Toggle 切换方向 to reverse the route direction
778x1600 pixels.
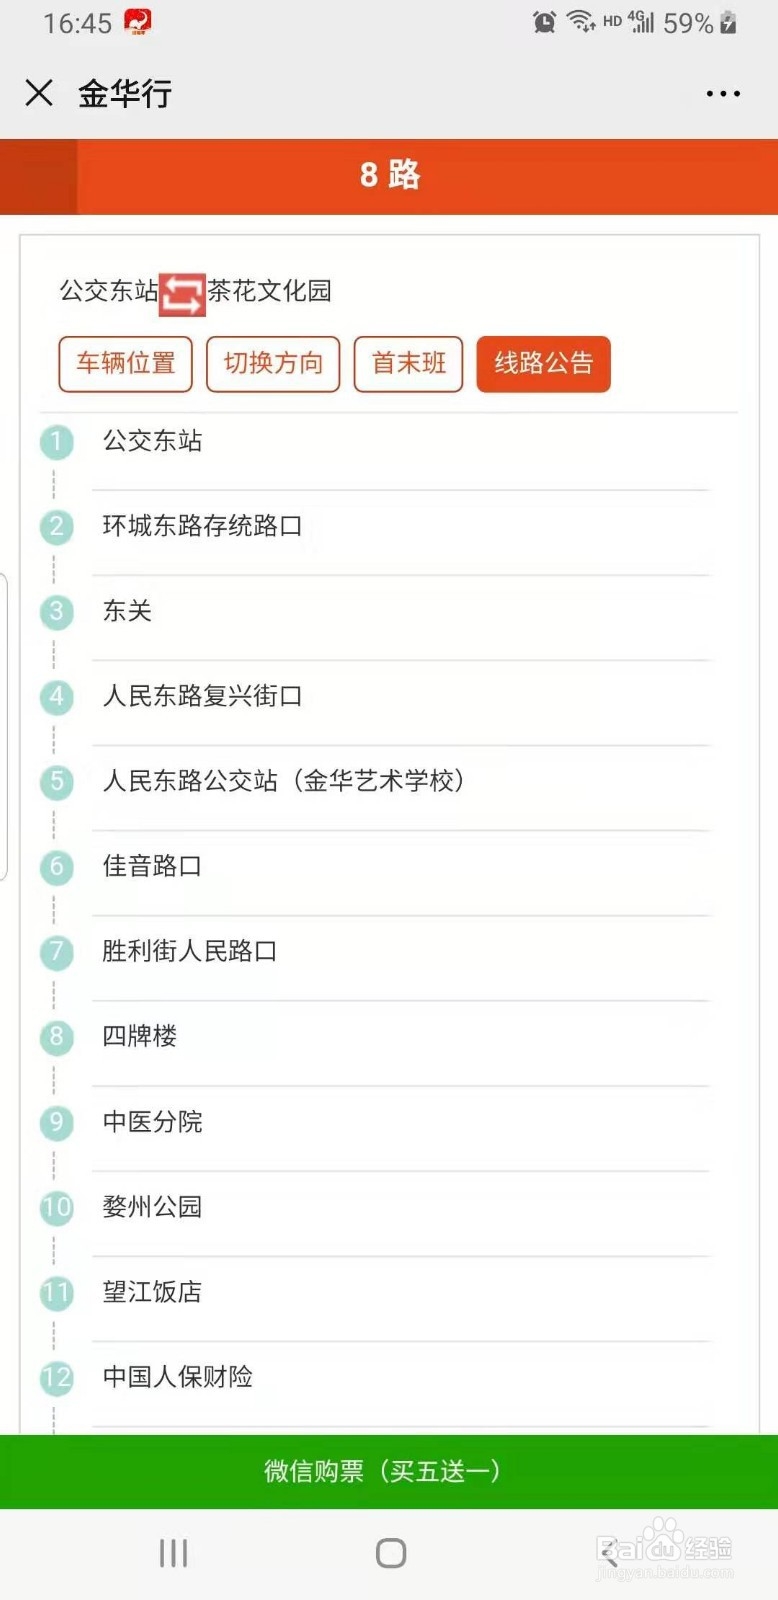tap(273, 364)
